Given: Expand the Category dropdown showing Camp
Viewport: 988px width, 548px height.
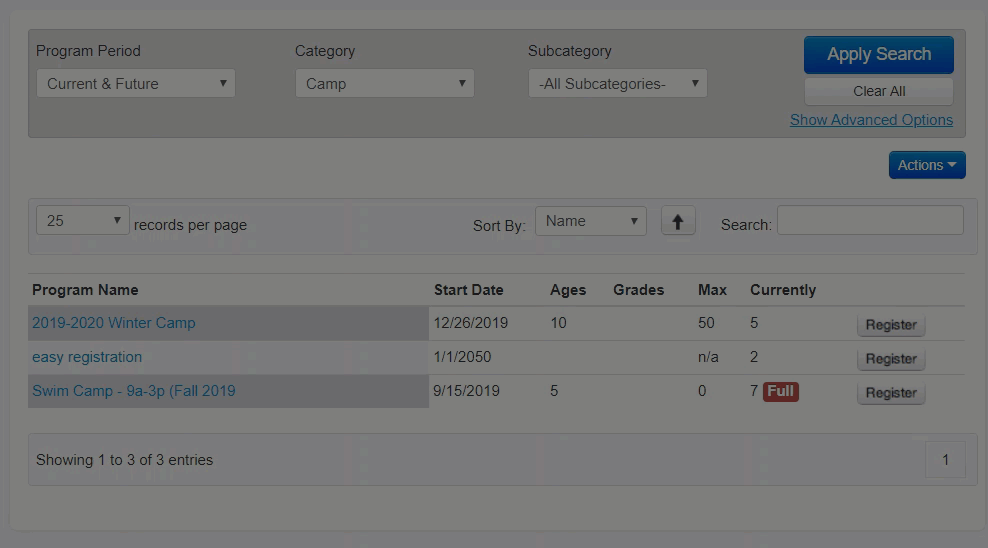Looking at the screenshot, I should (384, 84).
